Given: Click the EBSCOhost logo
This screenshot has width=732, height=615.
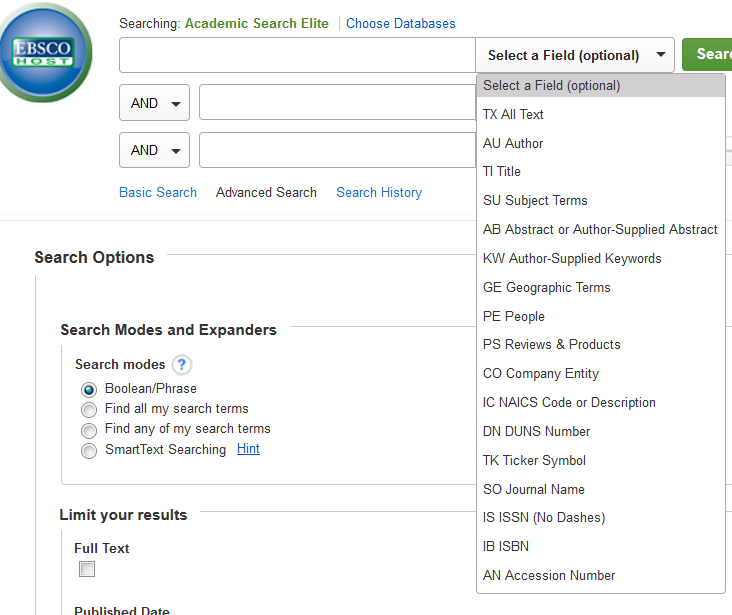Looking at the screenshot, I should (44, 50).
